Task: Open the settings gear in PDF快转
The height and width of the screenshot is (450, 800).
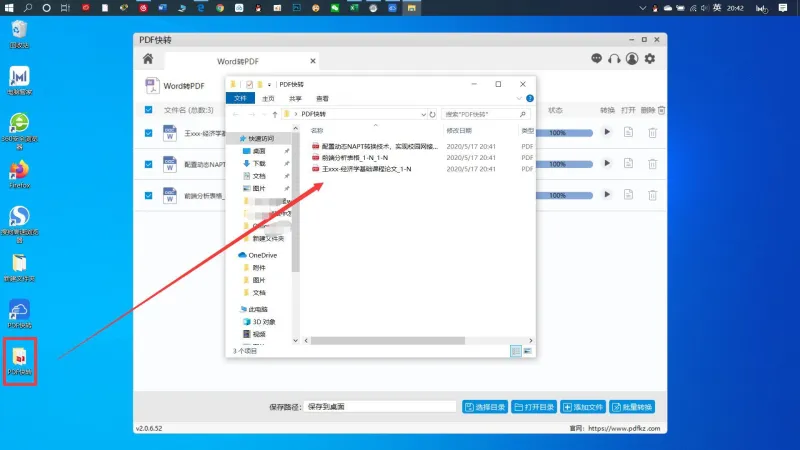Action: tap(649, 59)
